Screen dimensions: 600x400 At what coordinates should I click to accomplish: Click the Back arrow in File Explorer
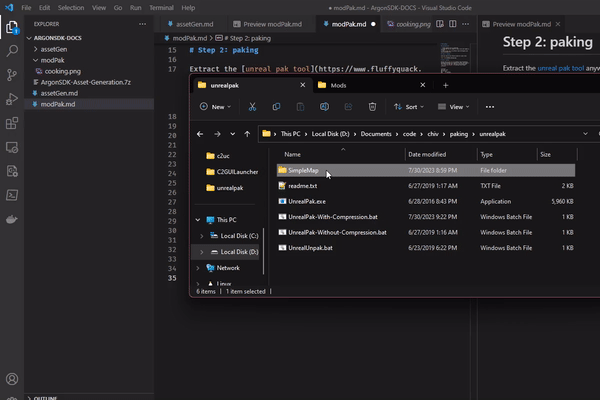click(201, 133)
